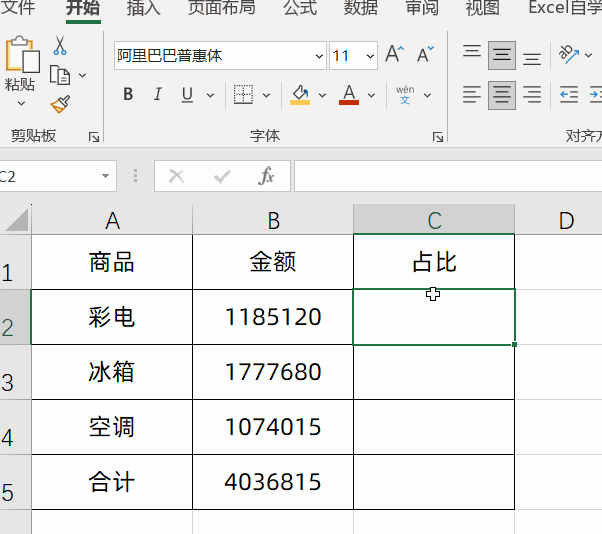Open font size dropdown
Image resolution: width=602 pixels, height=534 pixels.
click(370, 56)
